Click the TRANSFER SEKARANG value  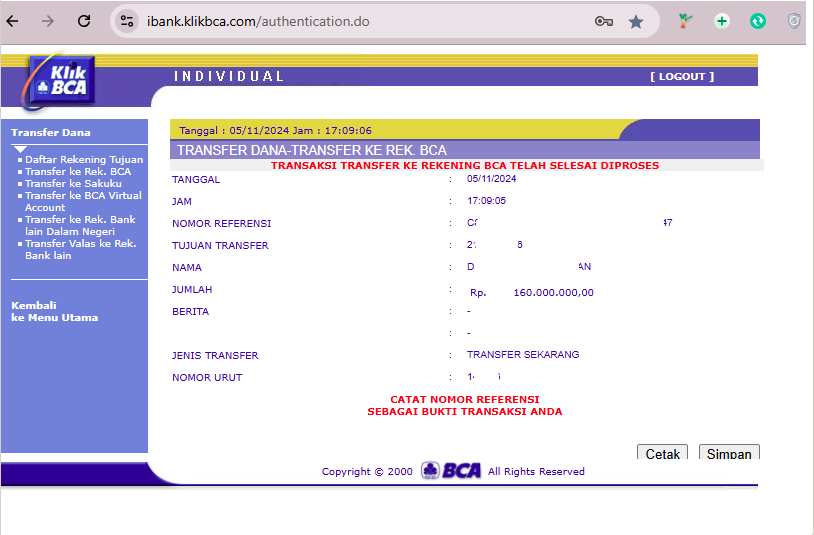click(523, 354)
